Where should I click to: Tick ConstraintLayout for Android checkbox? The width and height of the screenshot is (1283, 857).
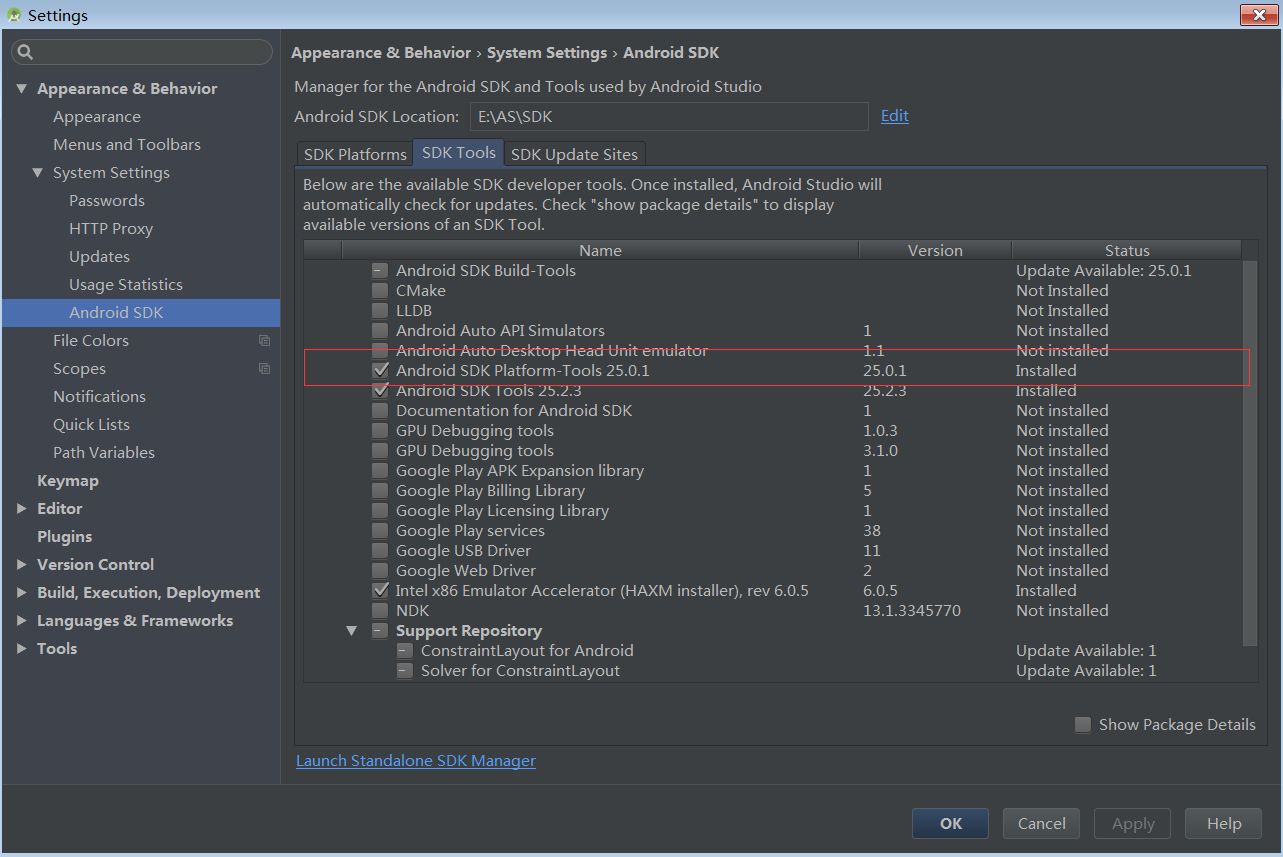pos(405,651)
